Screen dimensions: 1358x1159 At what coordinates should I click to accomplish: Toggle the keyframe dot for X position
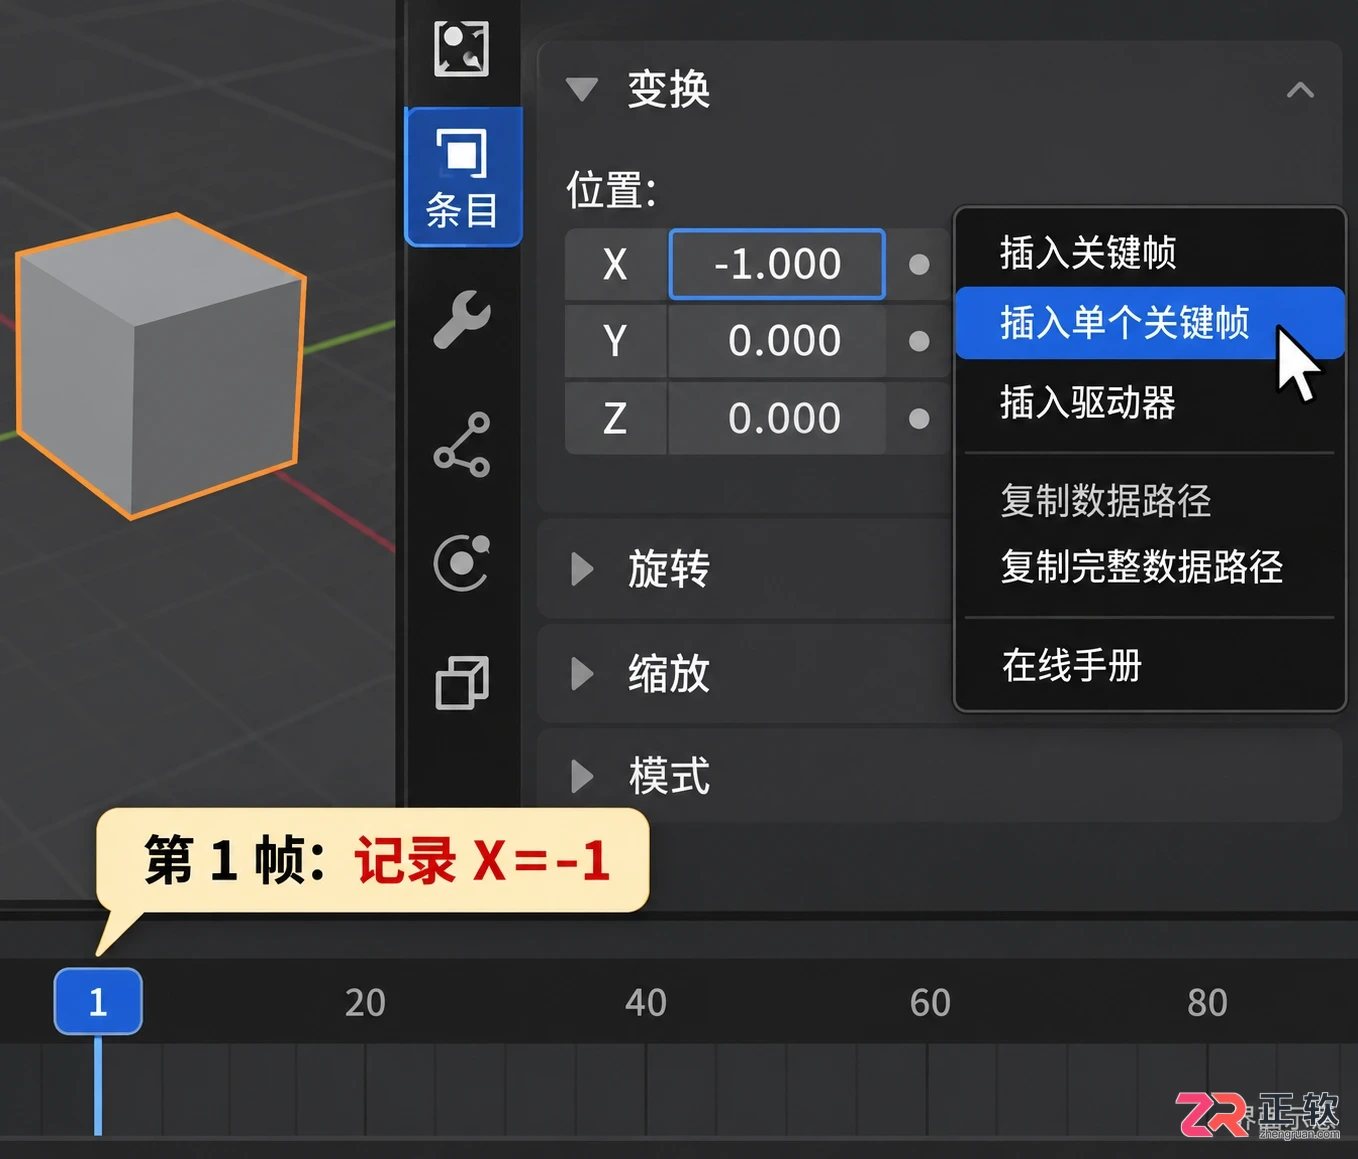point(919,264)
